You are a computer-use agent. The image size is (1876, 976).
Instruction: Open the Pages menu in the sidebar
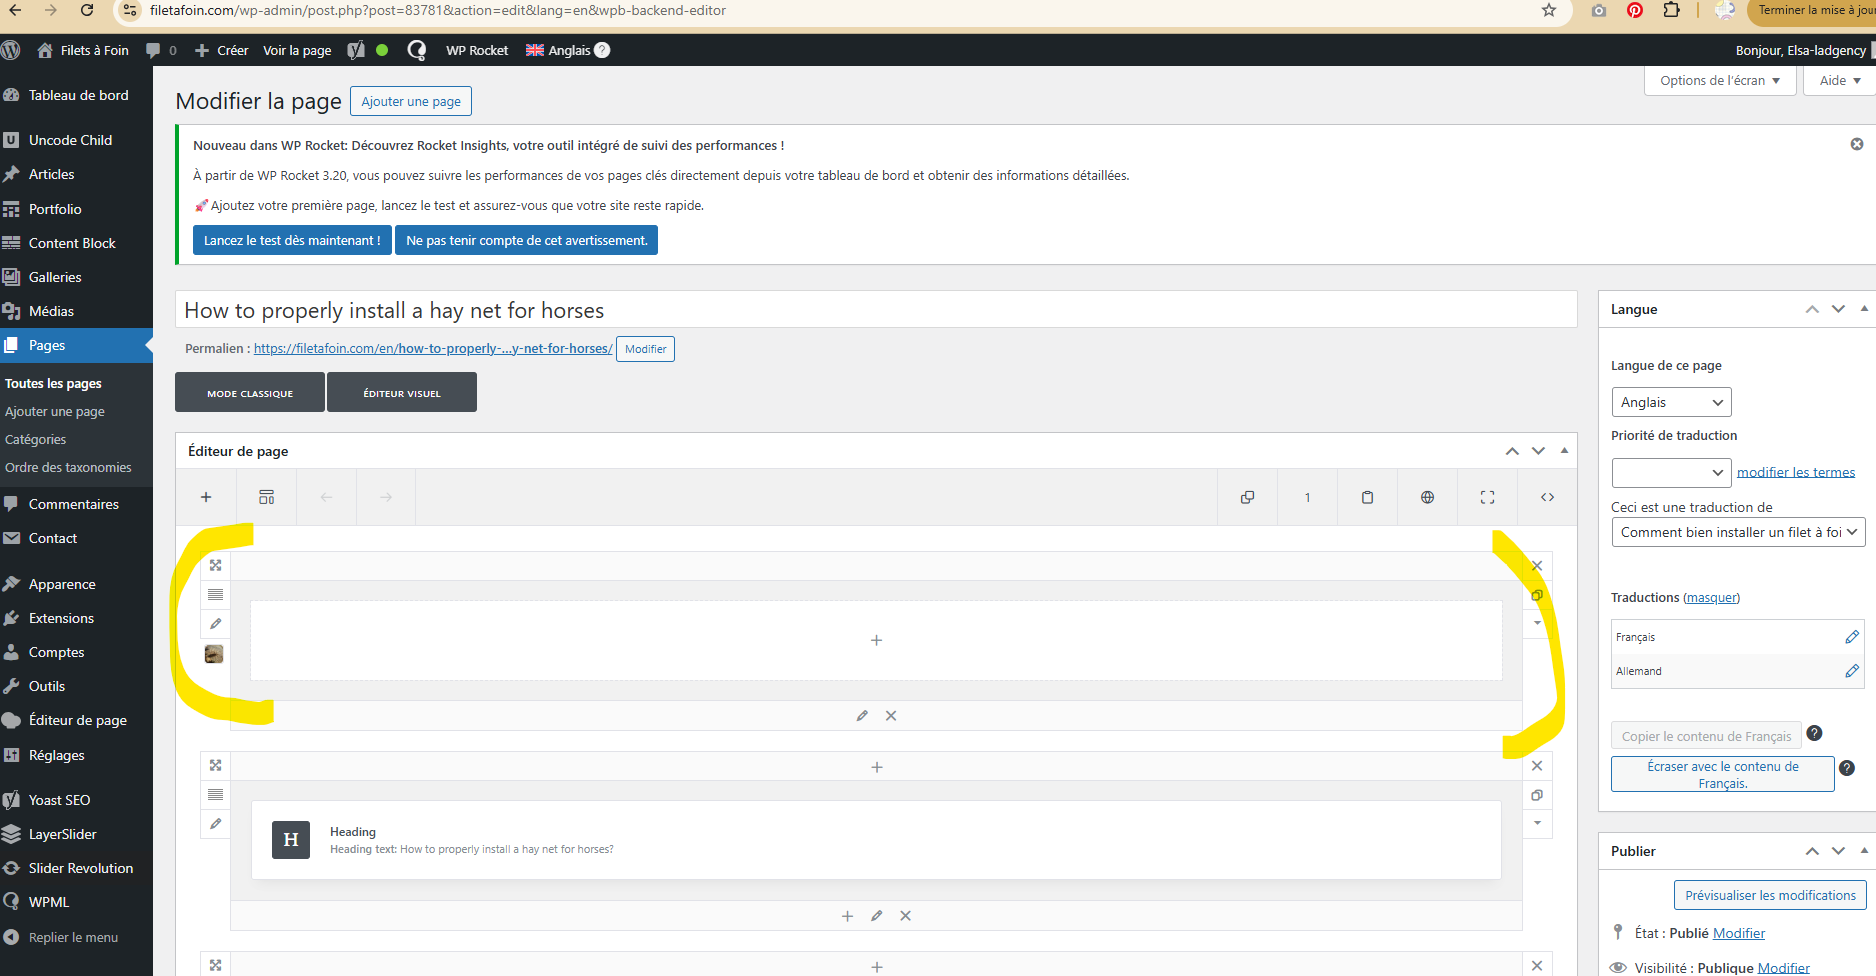tap(76, 345)
